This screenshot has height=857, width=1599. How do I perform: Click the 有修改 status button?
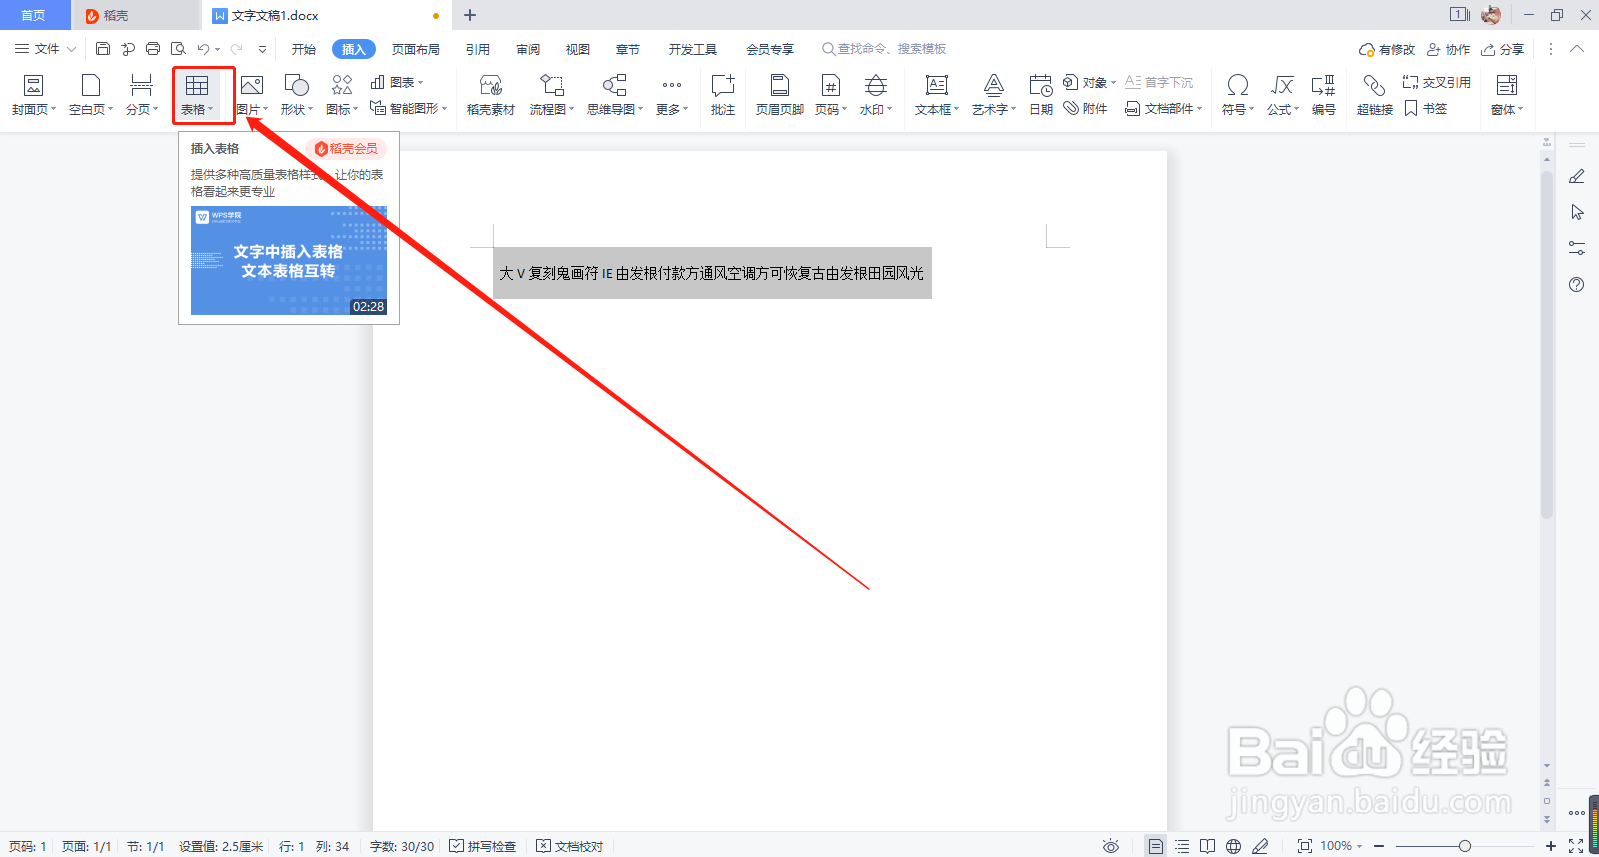[1387, 49]
